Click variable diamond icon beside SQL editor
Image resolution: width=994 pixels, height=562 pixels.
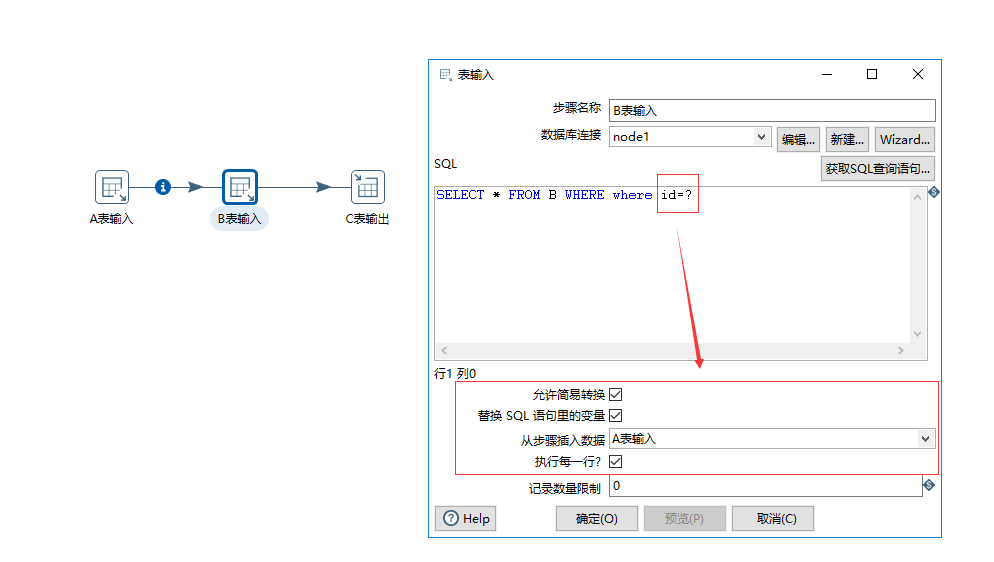tap(934, 192)
